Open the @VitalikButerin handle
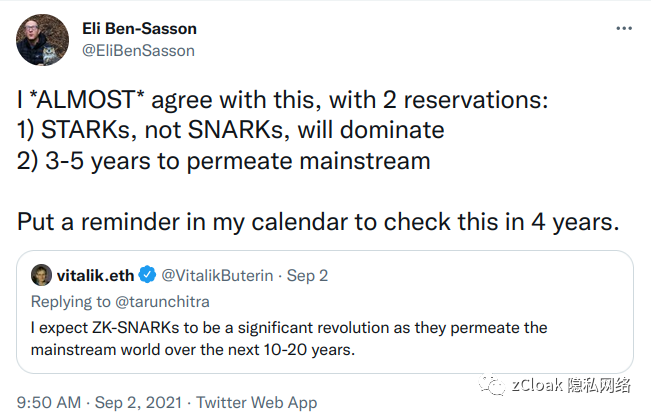 (x=217, y=275)
